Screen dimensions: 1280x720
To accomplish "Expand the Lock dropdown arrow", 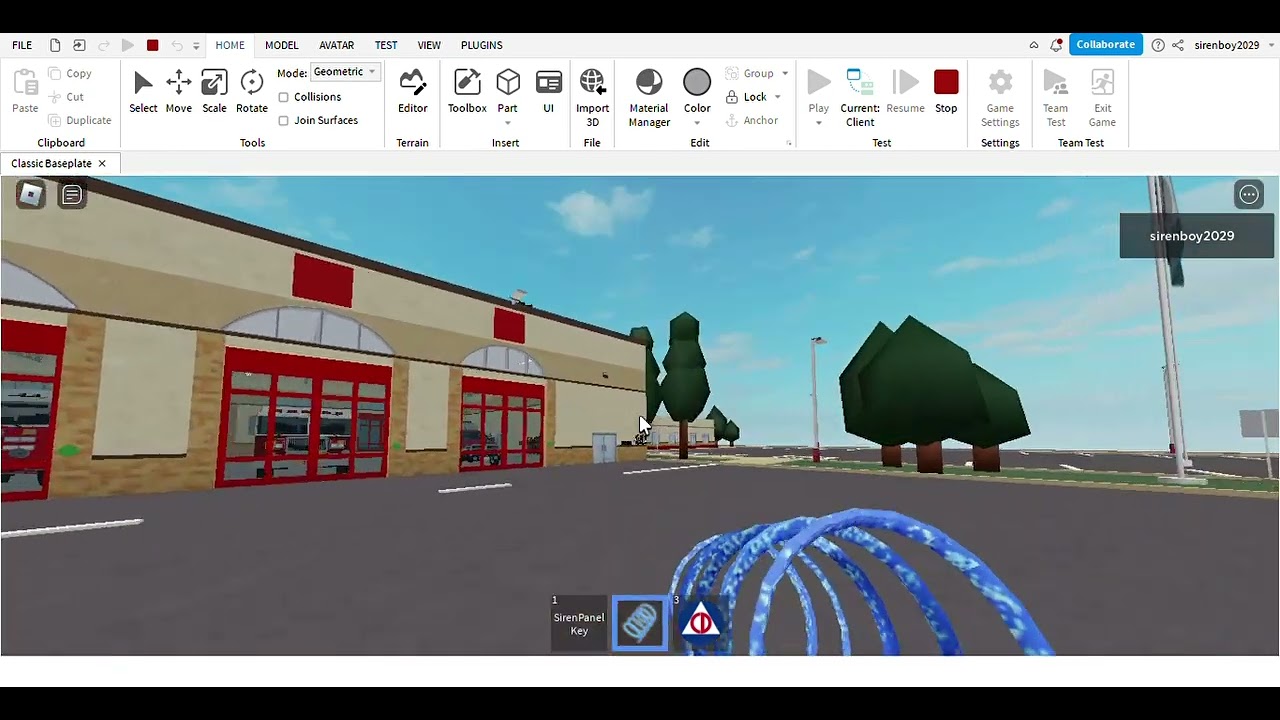I will coord(778,97).
